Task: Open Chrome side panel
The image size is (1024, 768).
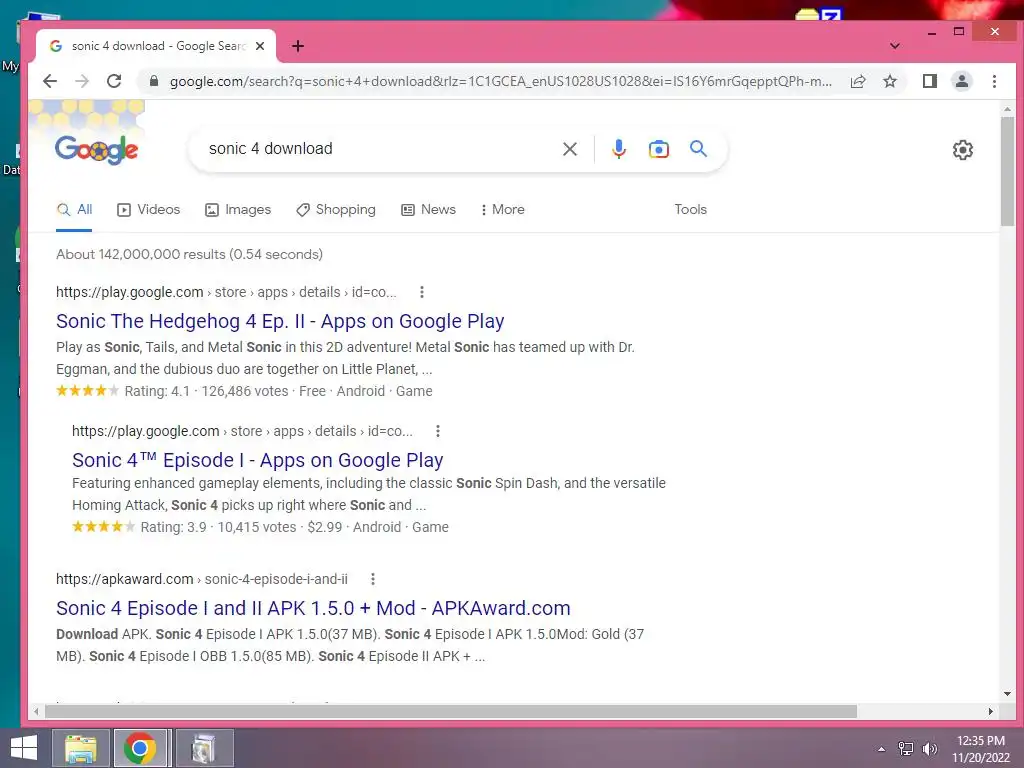Action: pos(930,81)
